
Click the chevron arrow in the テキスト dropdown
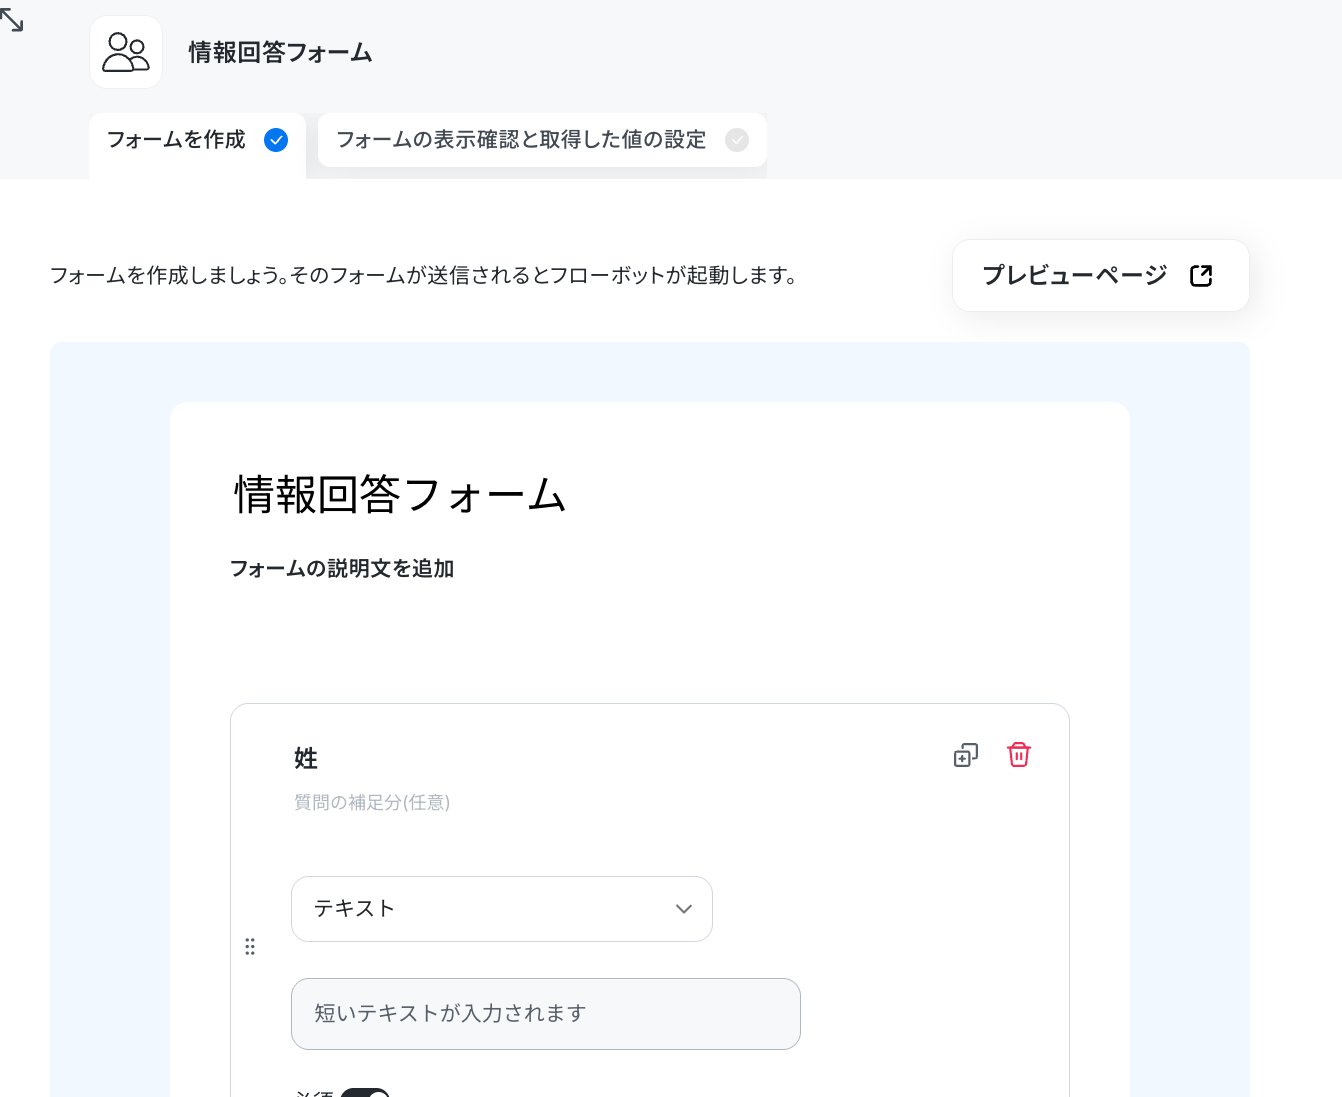[684, 909]
